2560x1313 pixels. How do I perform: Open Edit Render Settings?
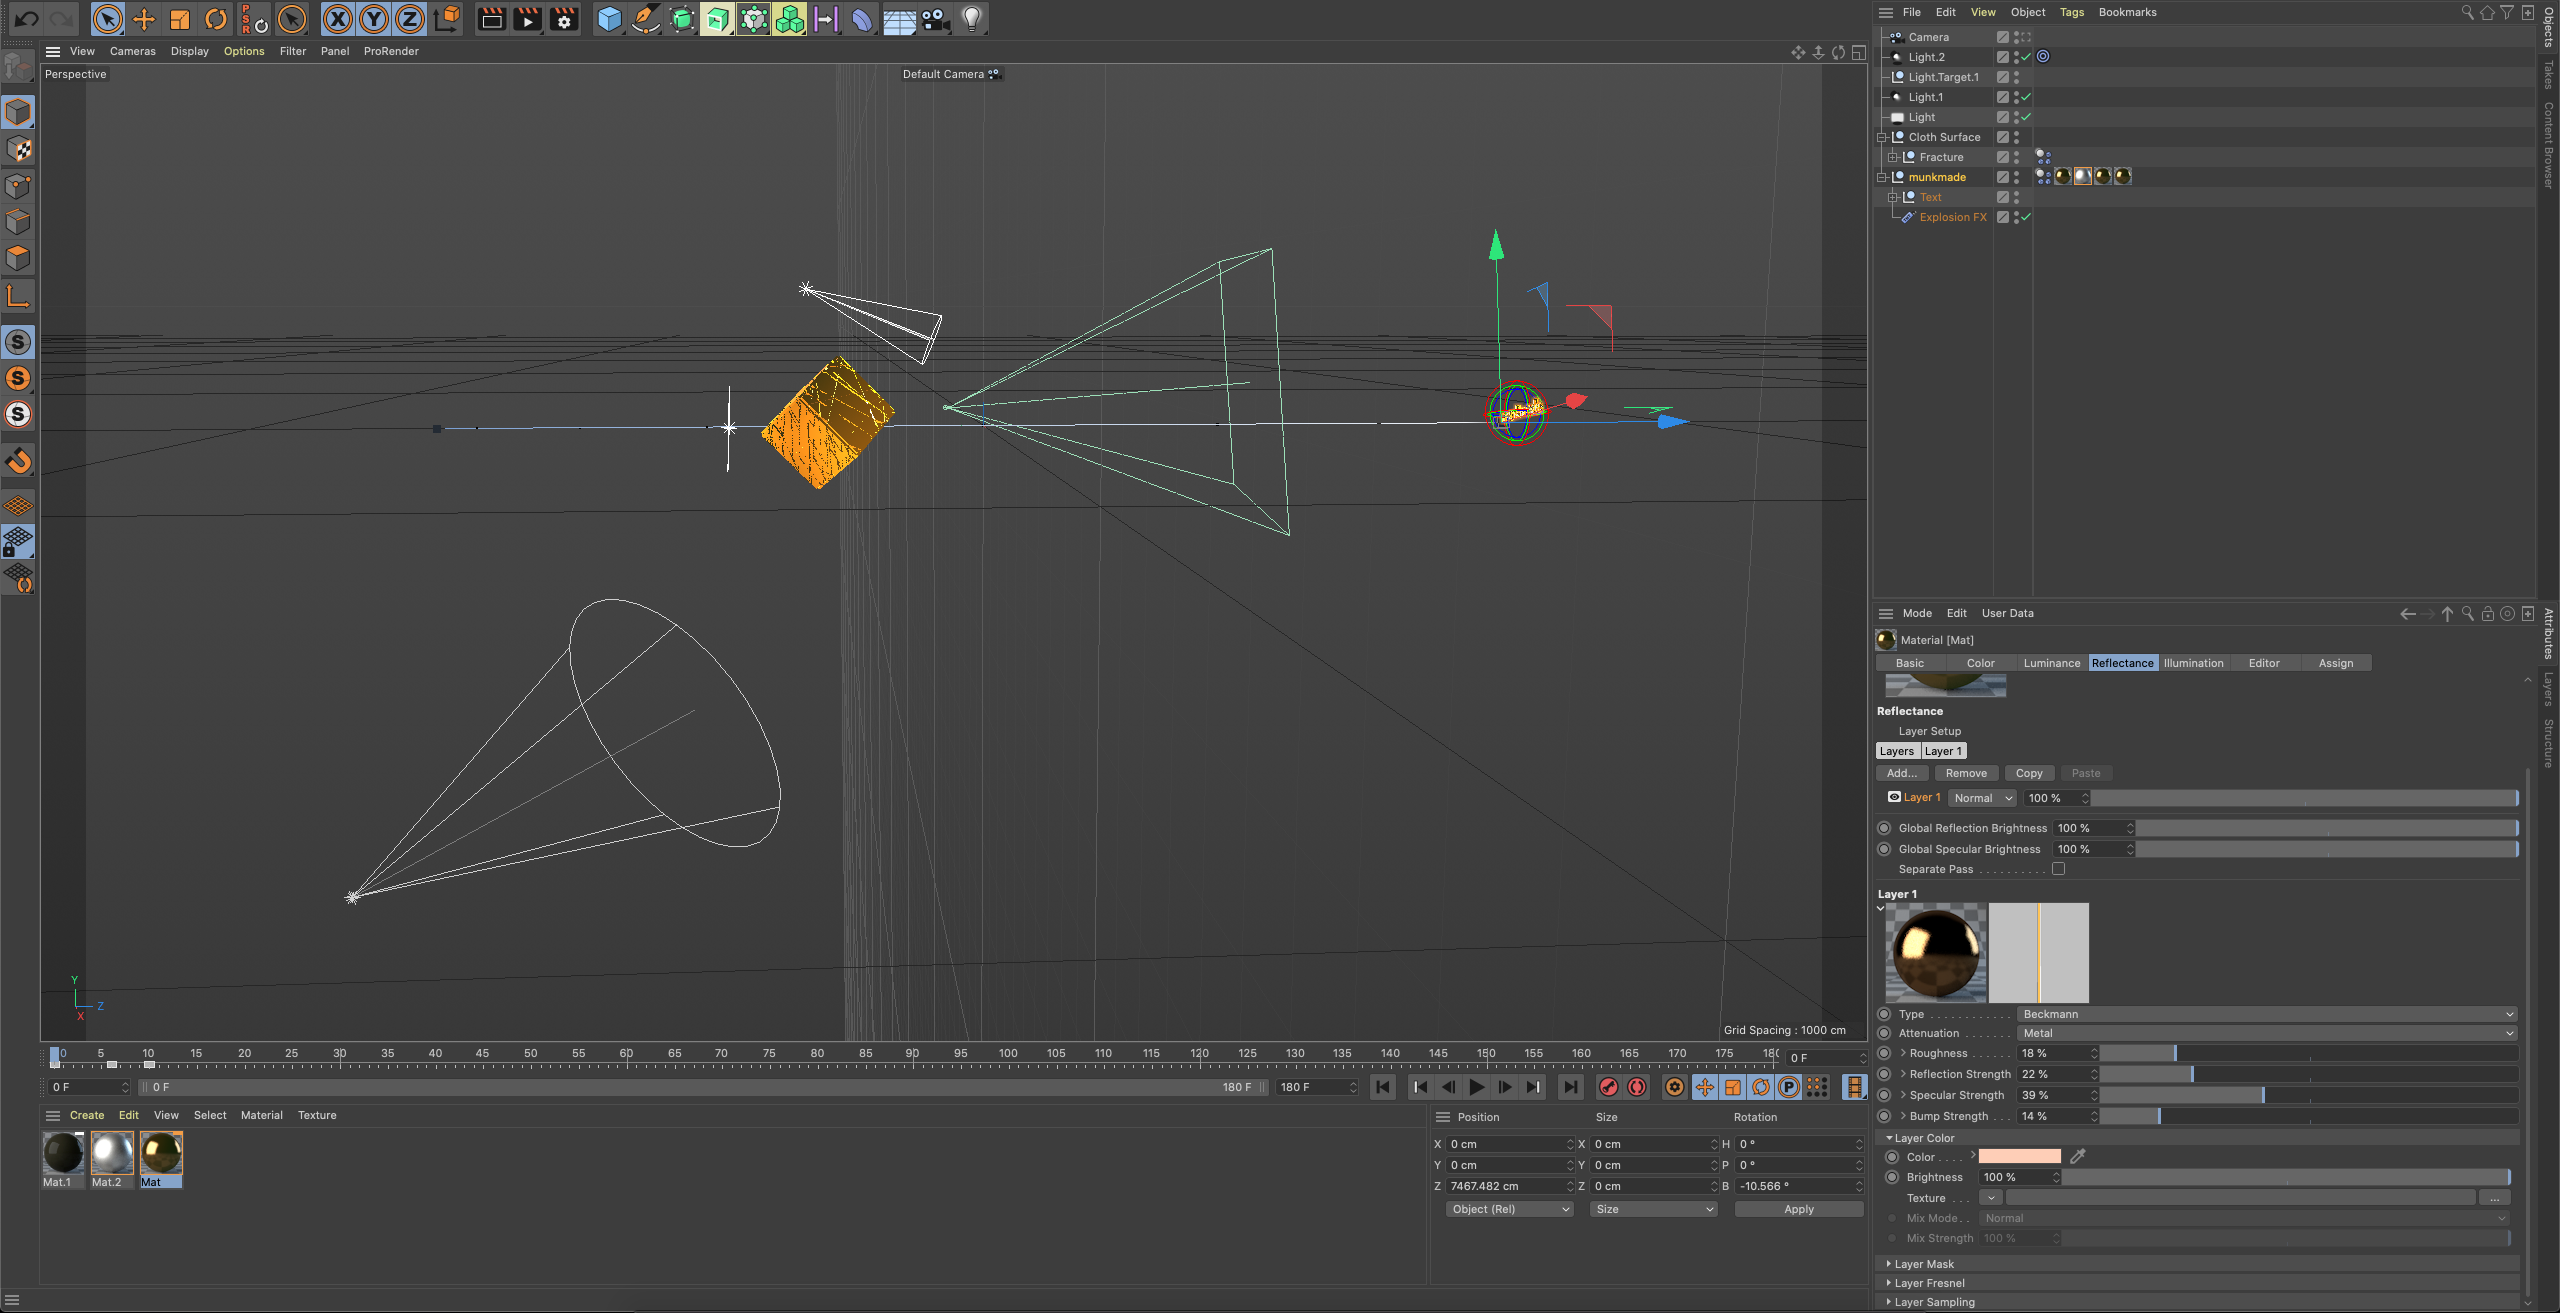pos(563,19)
